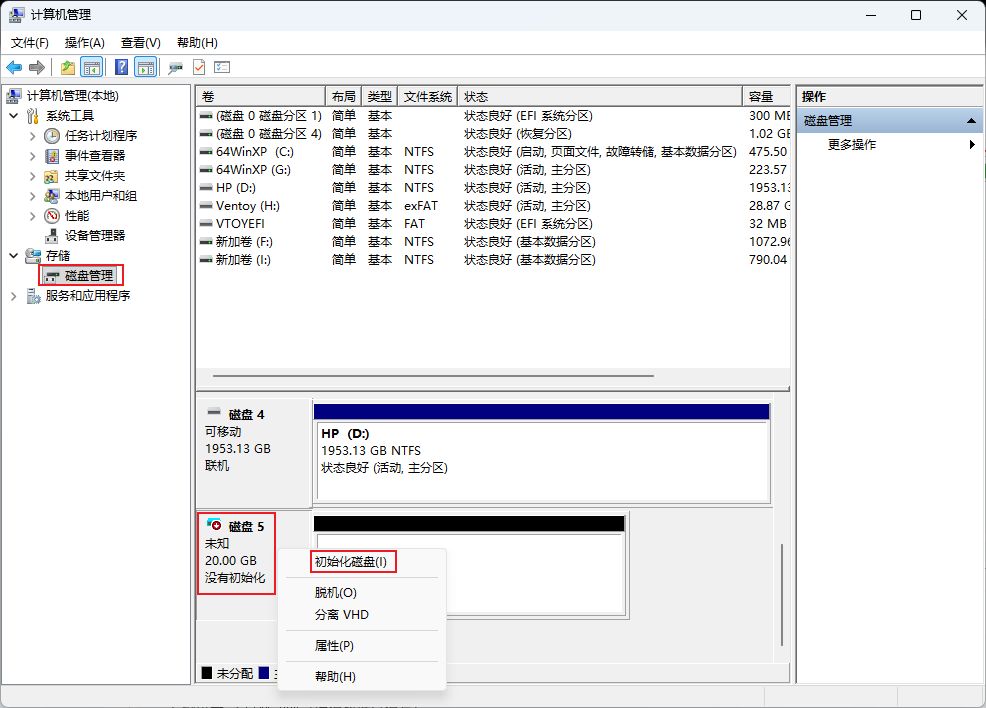Choose 初始化磁盘(I) from context menu
The width and height of the screenshot is (986, 708).
350,561
